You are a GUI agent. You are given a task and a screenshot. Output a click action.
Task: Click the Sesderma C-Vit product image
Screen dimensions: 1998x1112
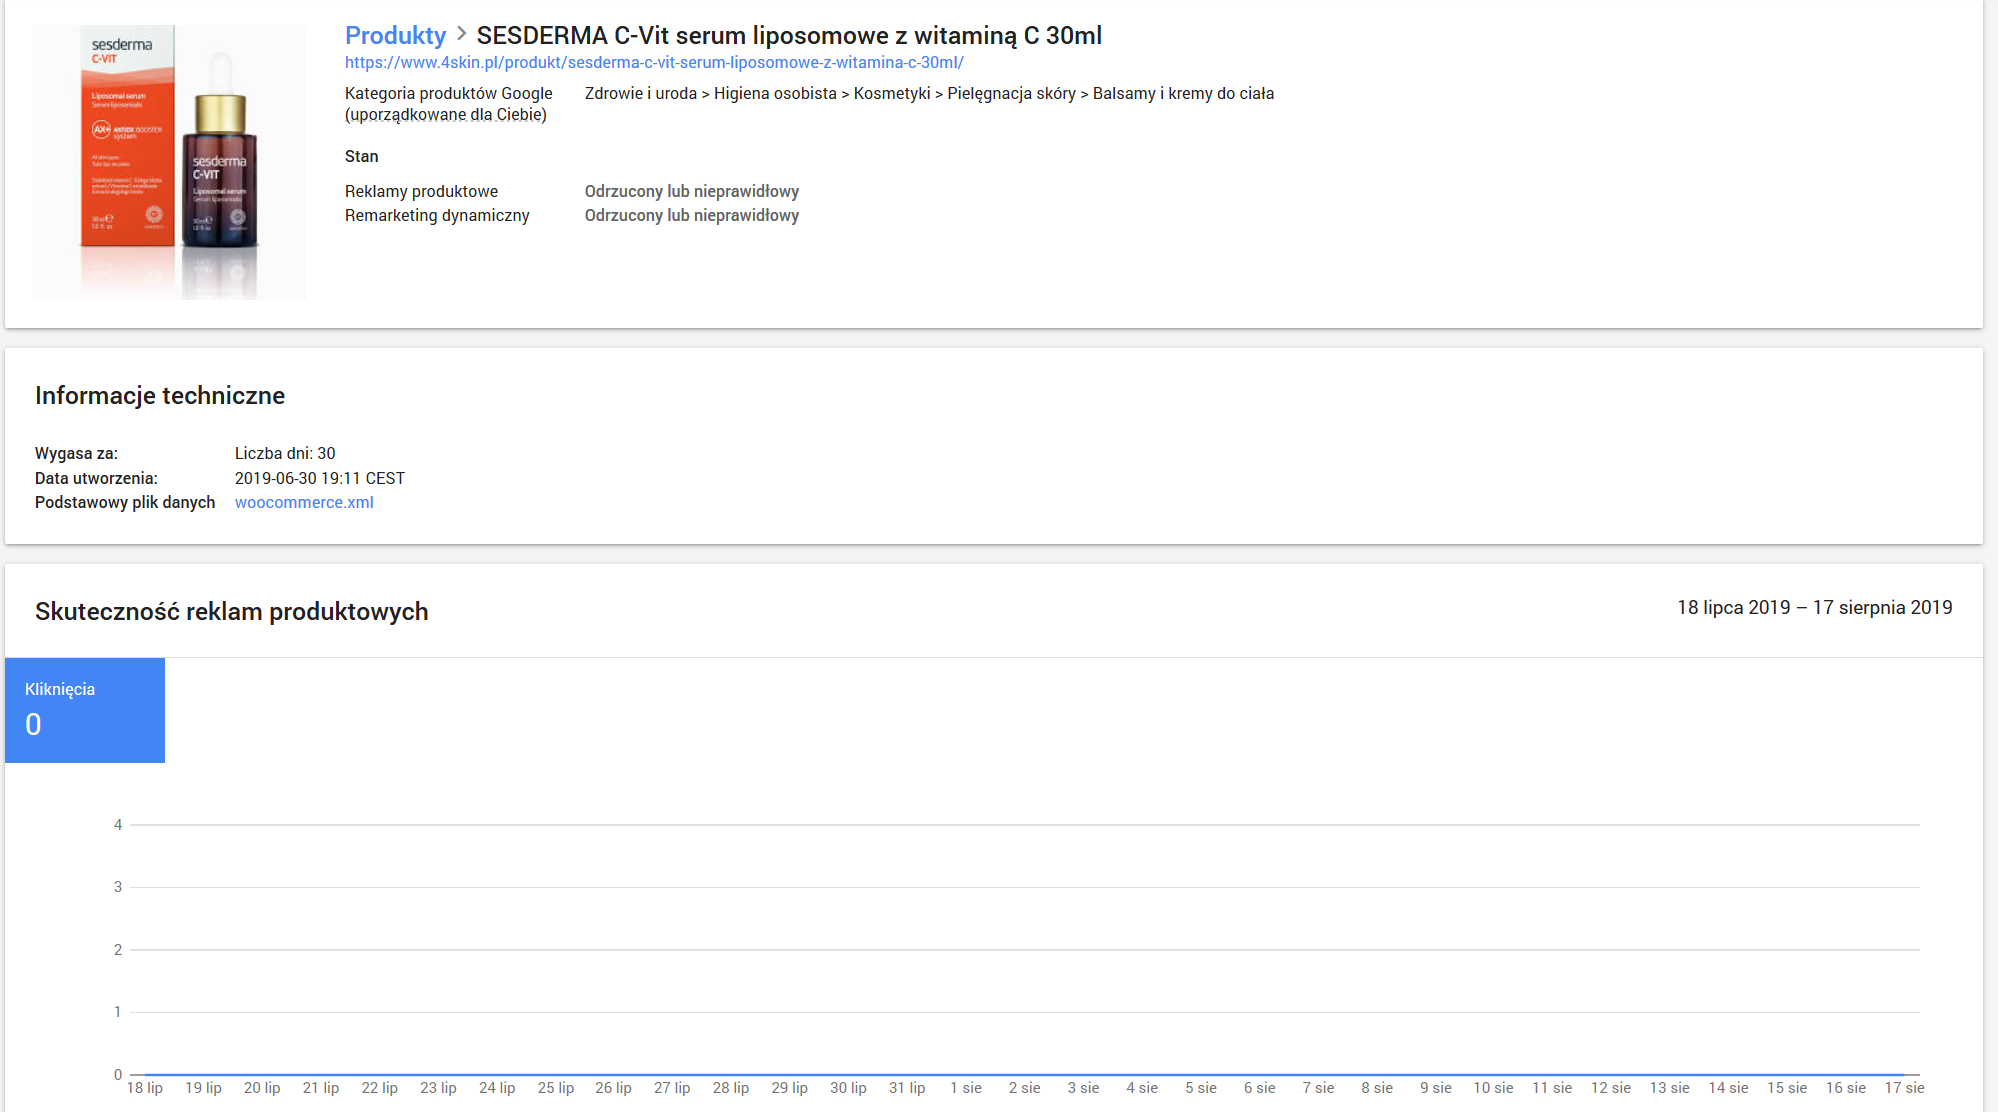(169, 162)
